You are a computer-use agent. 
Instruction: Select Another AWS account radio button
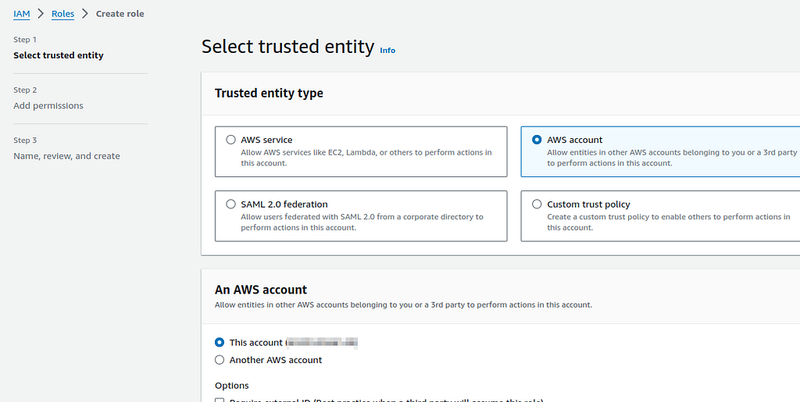click(219, 360)
